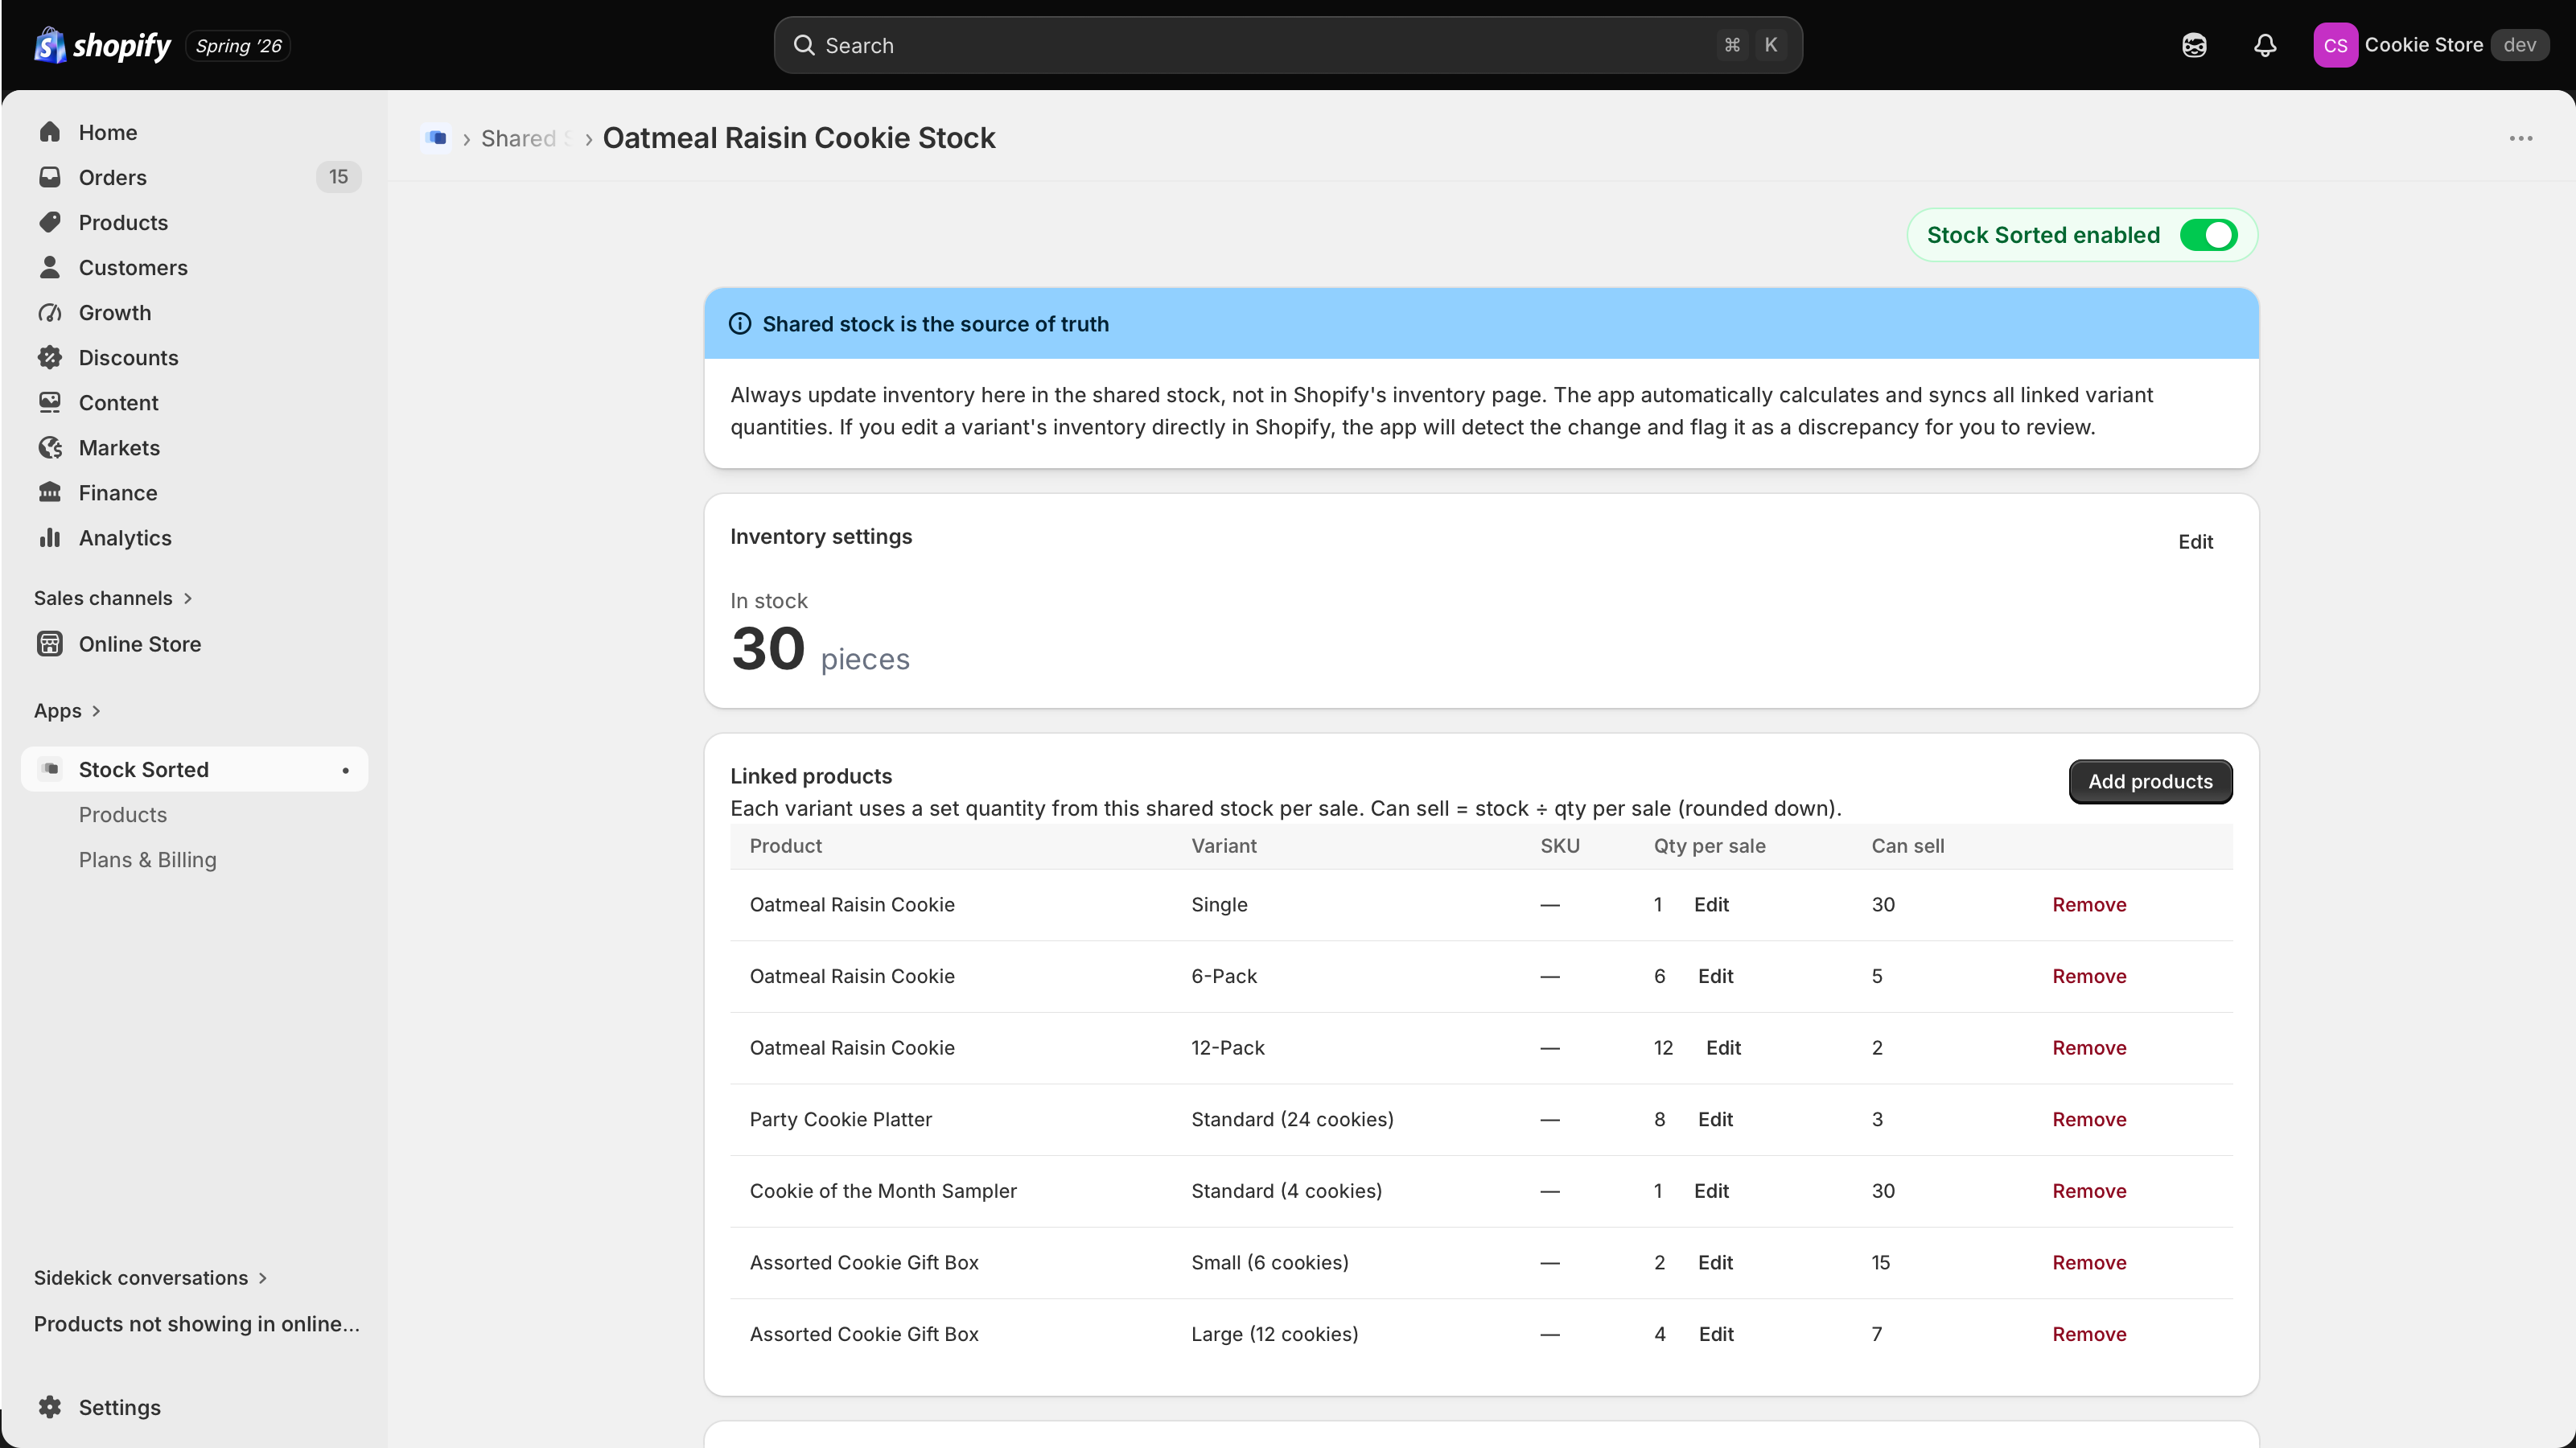Image resolution: width=2576 pixels, height=1448 pixels.
Task: Click the 'dev' store badge
Action: click(x=2519, y=45)
